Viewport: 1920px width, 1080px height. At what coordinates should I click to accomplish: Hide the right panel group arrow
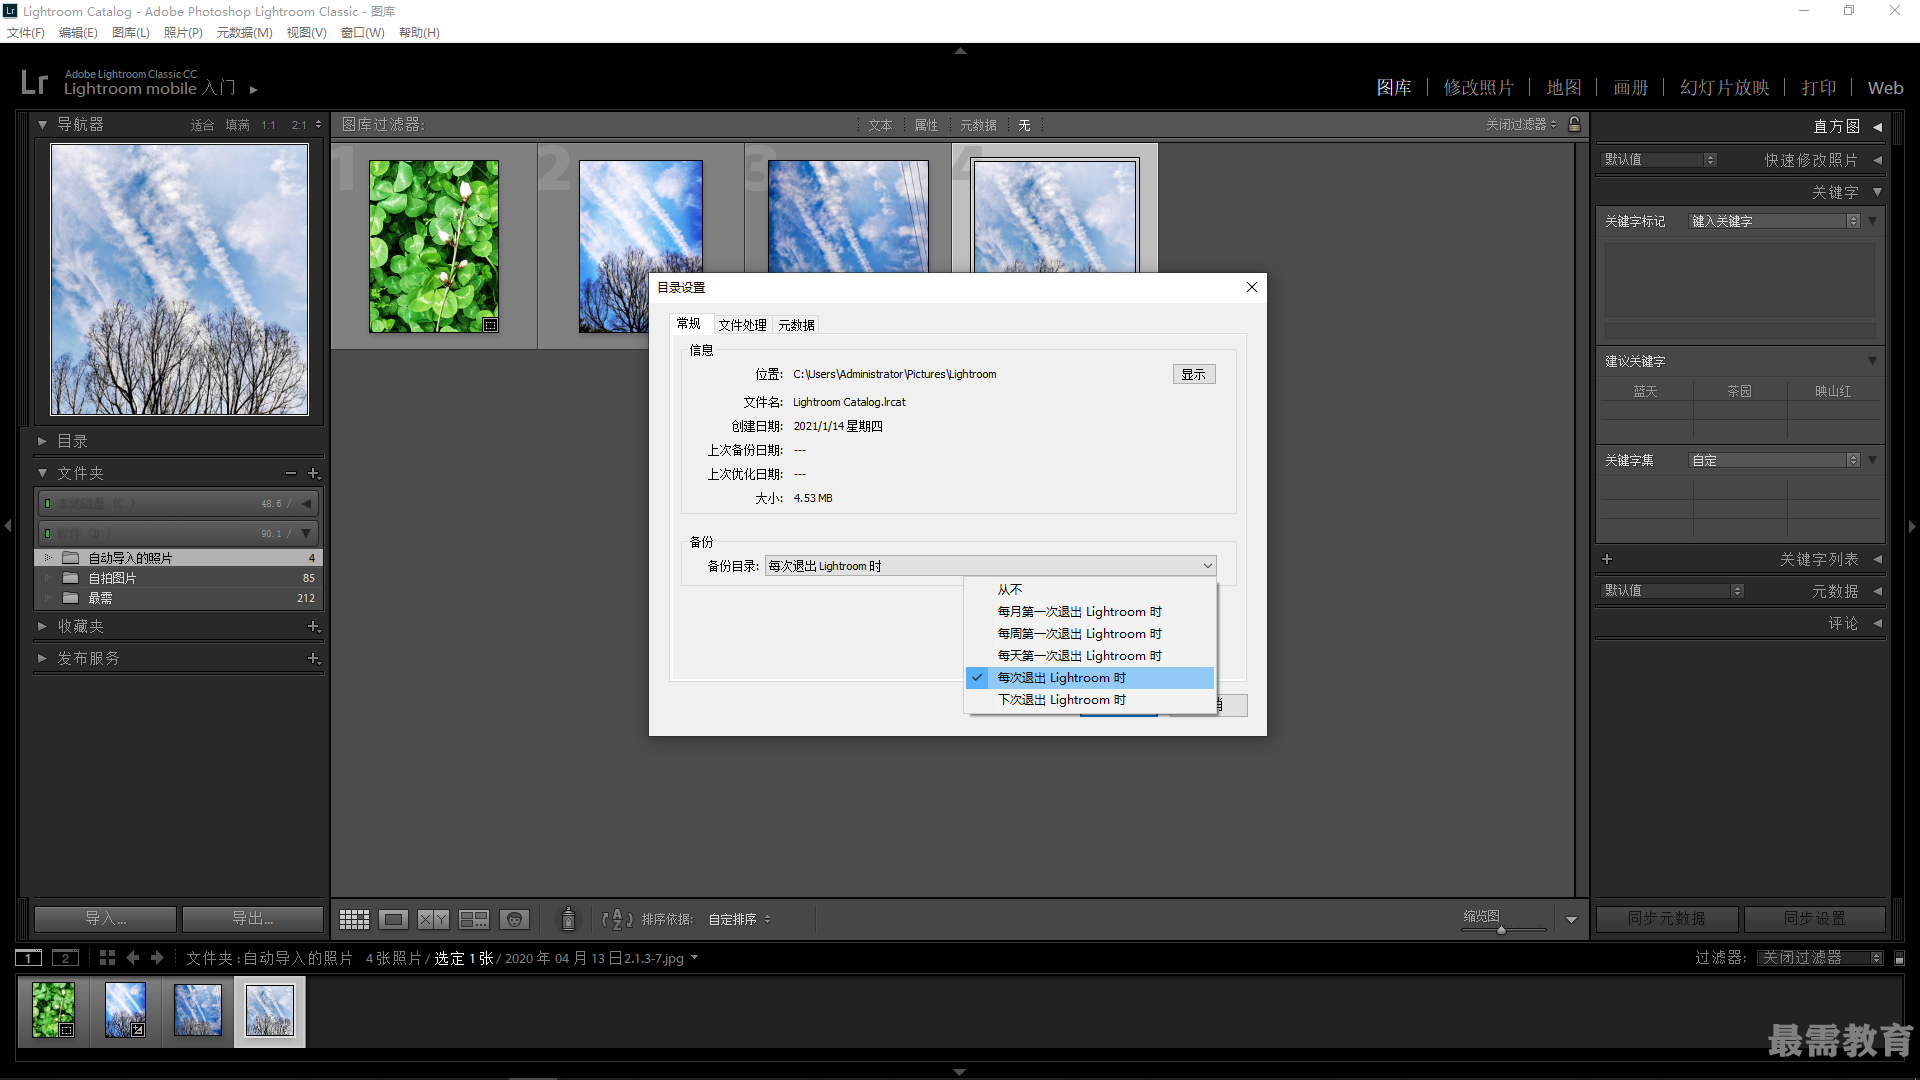[1912, 525]
